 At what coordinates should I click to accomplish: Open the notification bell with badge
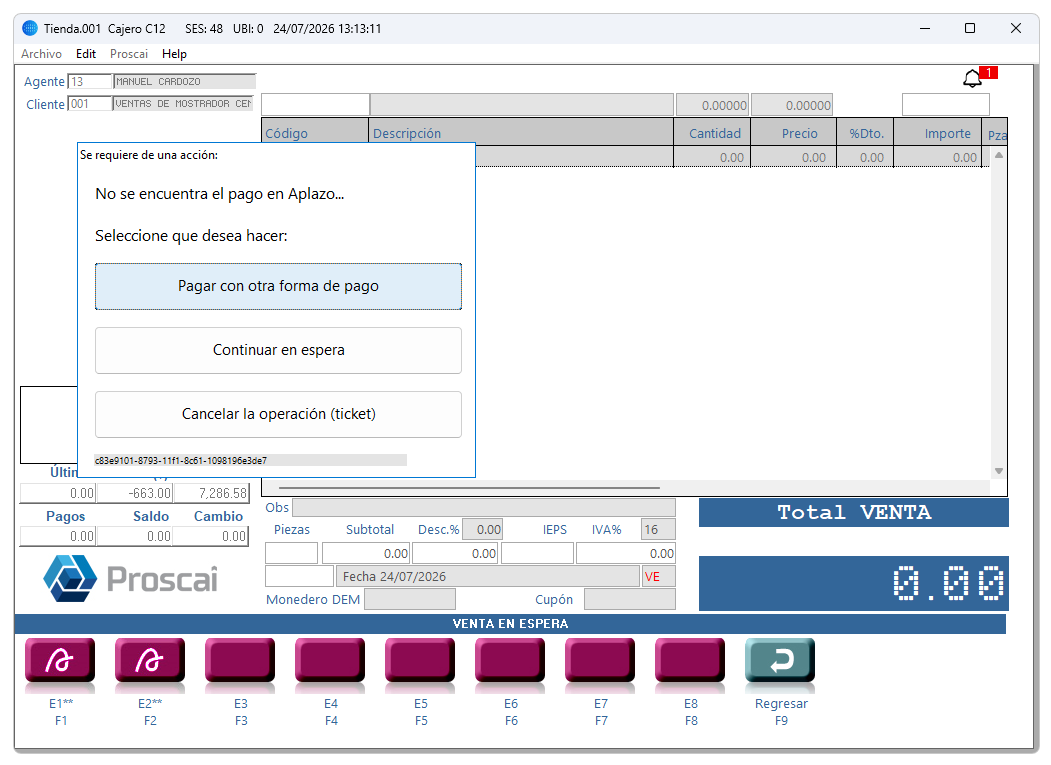point(979,77)
